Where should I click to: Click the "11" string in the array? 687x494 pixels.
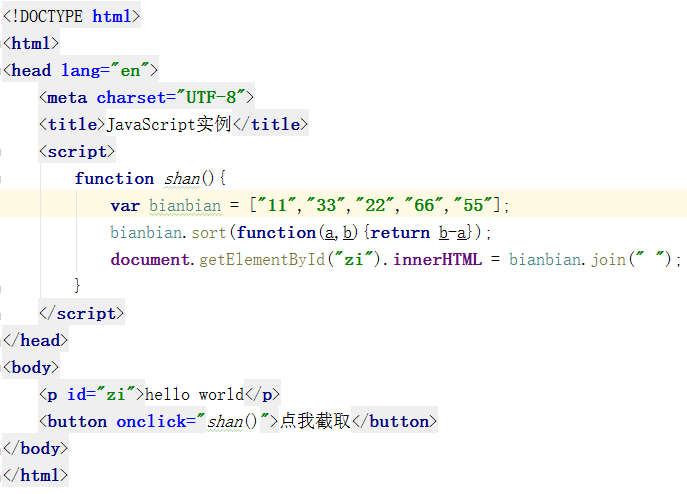coord(279,206)
